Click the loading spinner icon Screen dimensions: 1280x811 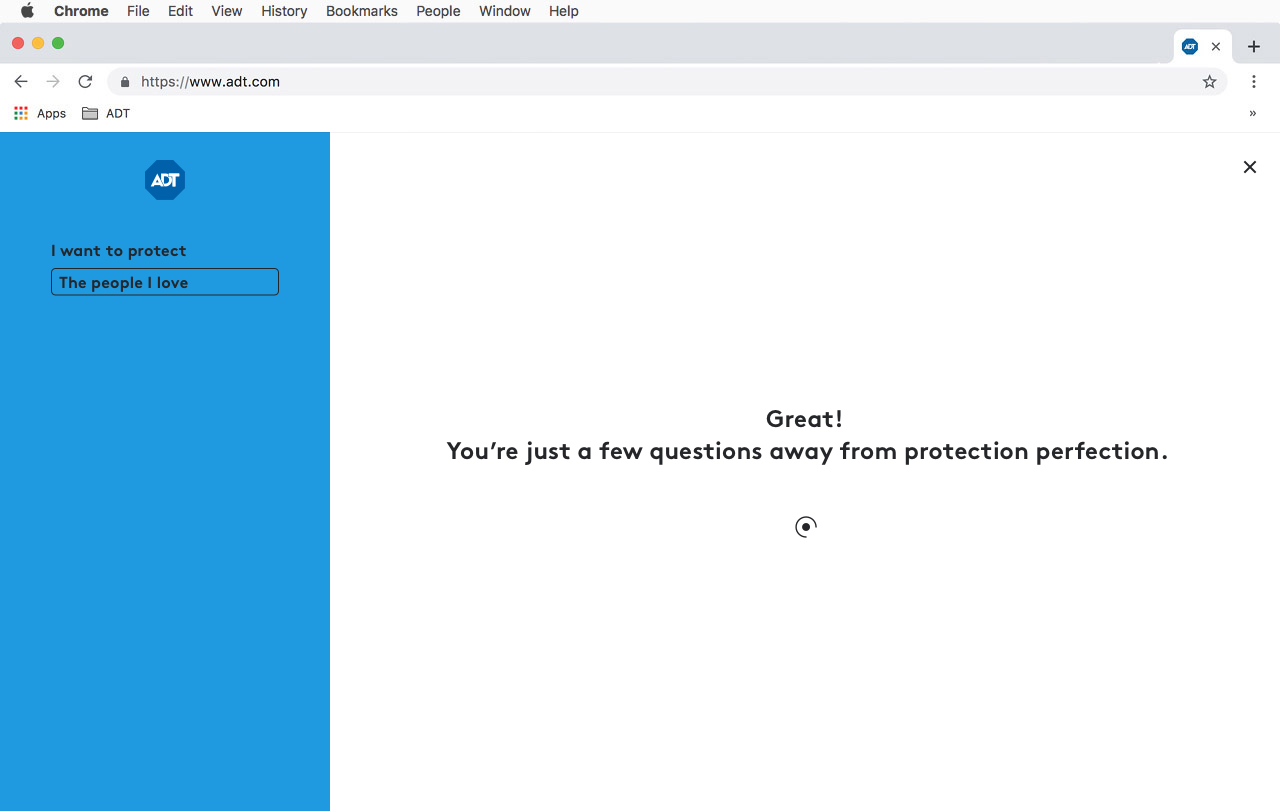[x=806, y=527]
